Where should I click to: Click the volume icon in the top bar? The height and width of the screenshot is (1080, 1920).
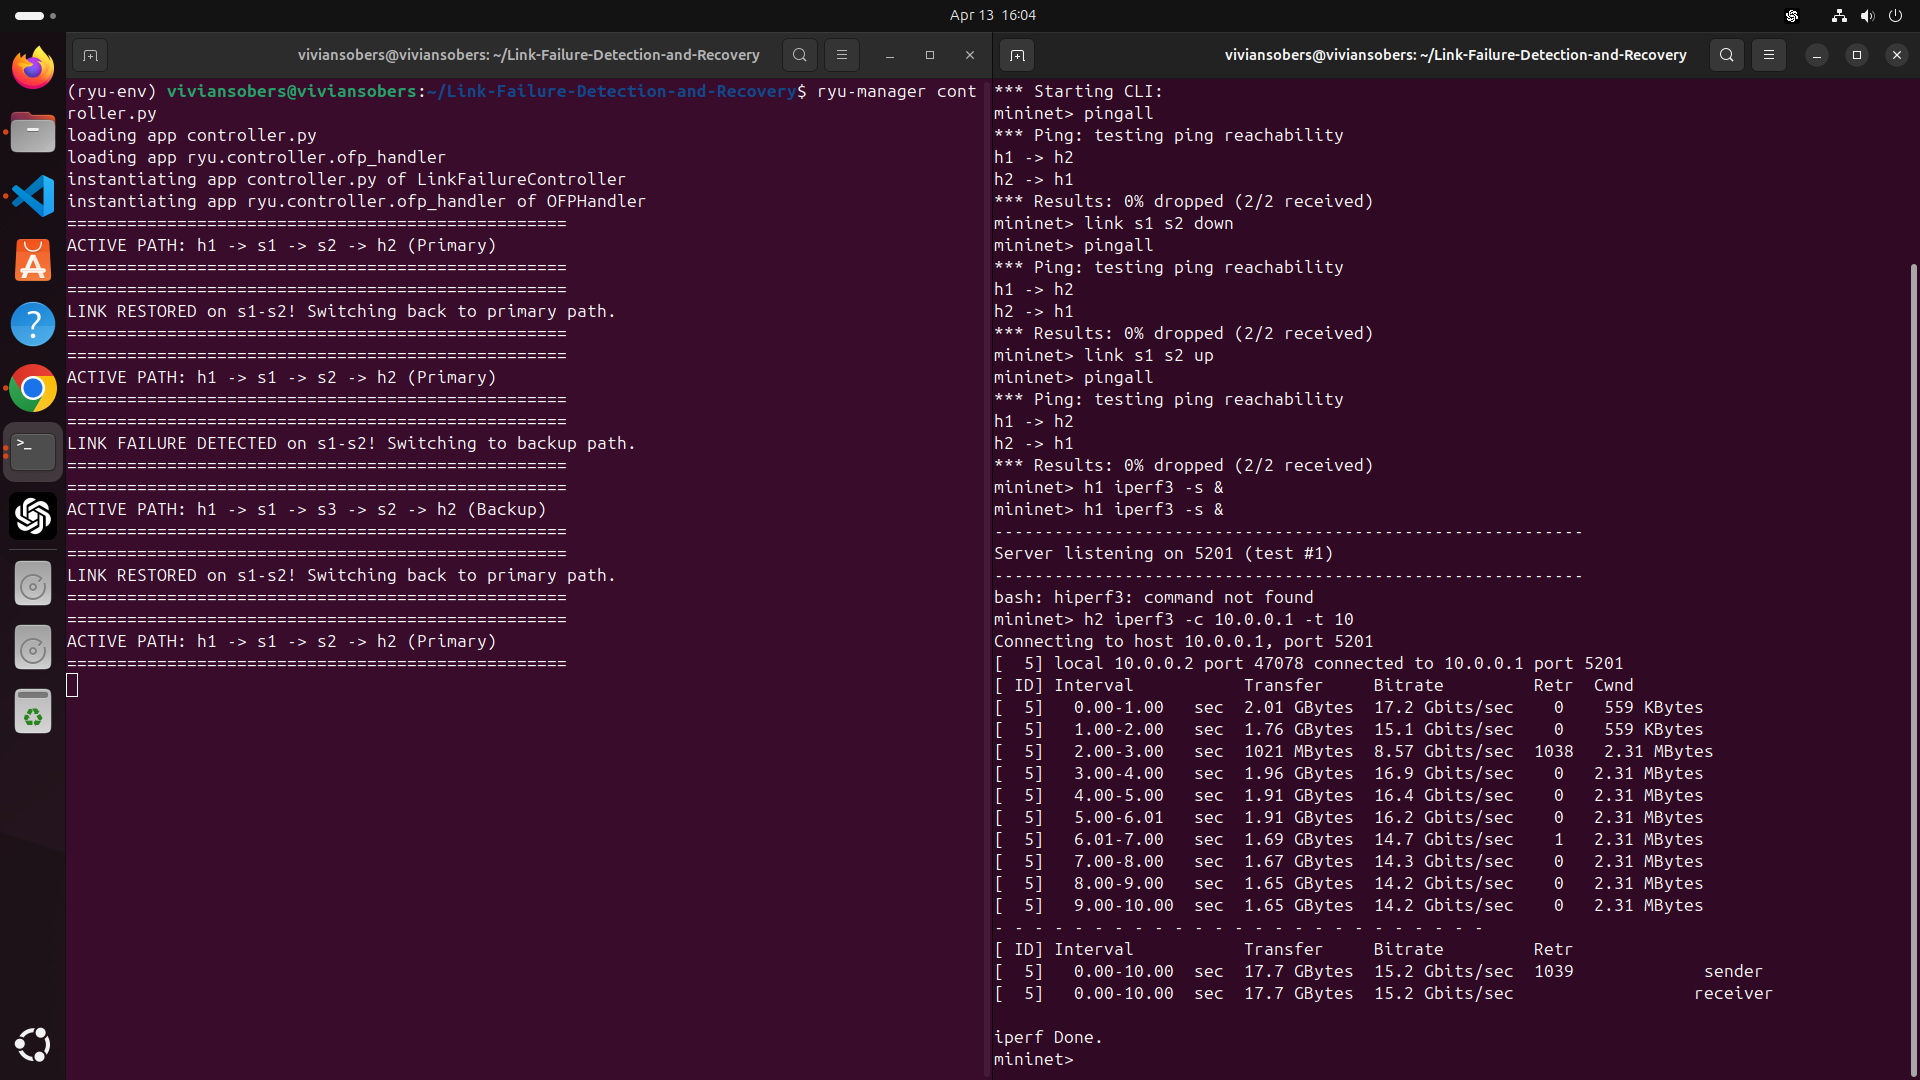click(1868, 15)
